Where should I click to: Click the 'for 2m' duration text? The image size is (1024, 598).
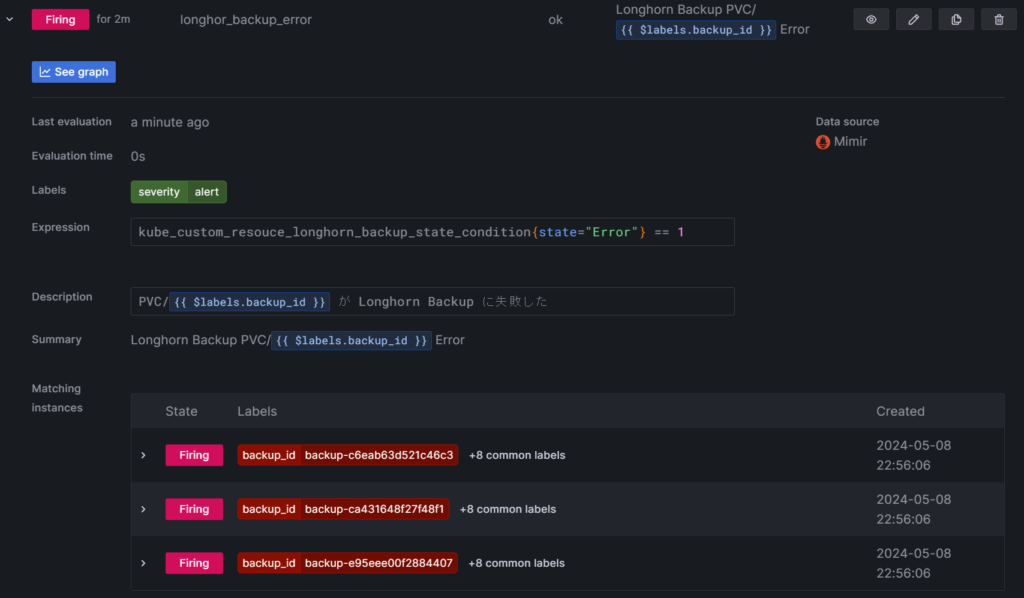click(113, 20)
